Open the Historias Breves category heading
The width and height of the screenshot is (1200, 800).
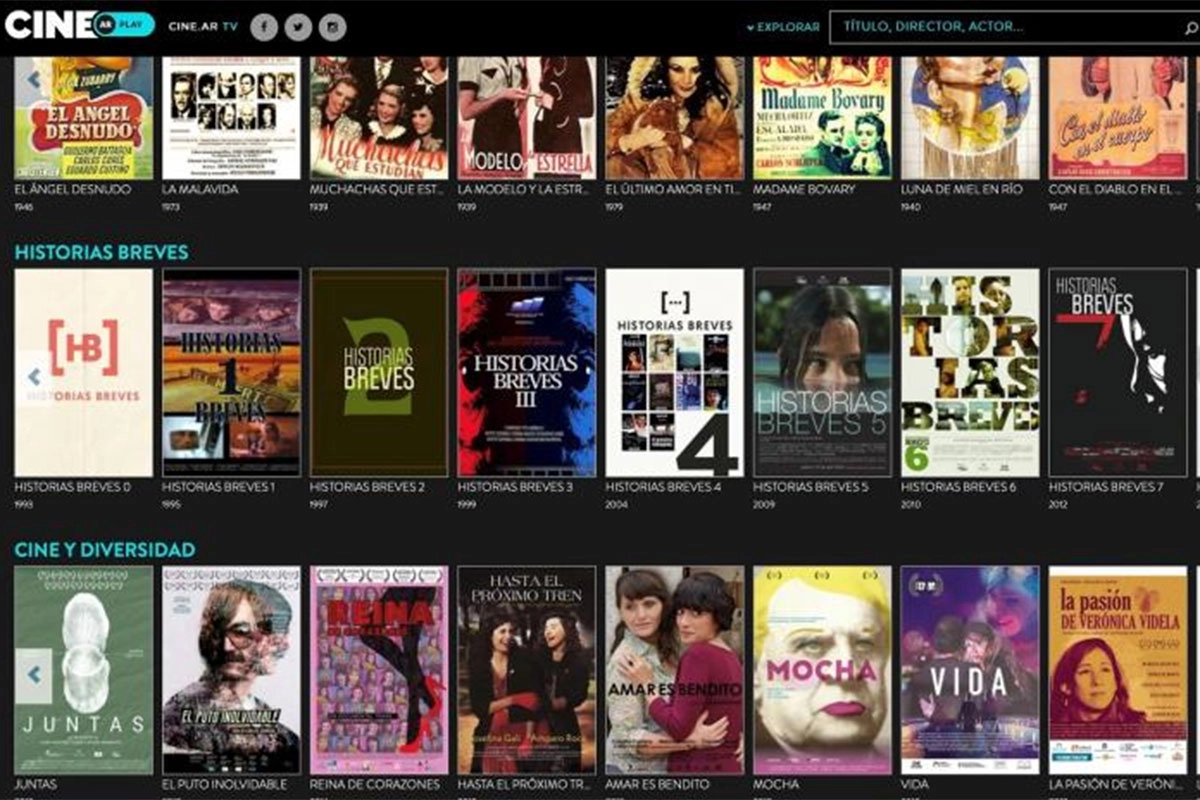[x=101, y=252]
